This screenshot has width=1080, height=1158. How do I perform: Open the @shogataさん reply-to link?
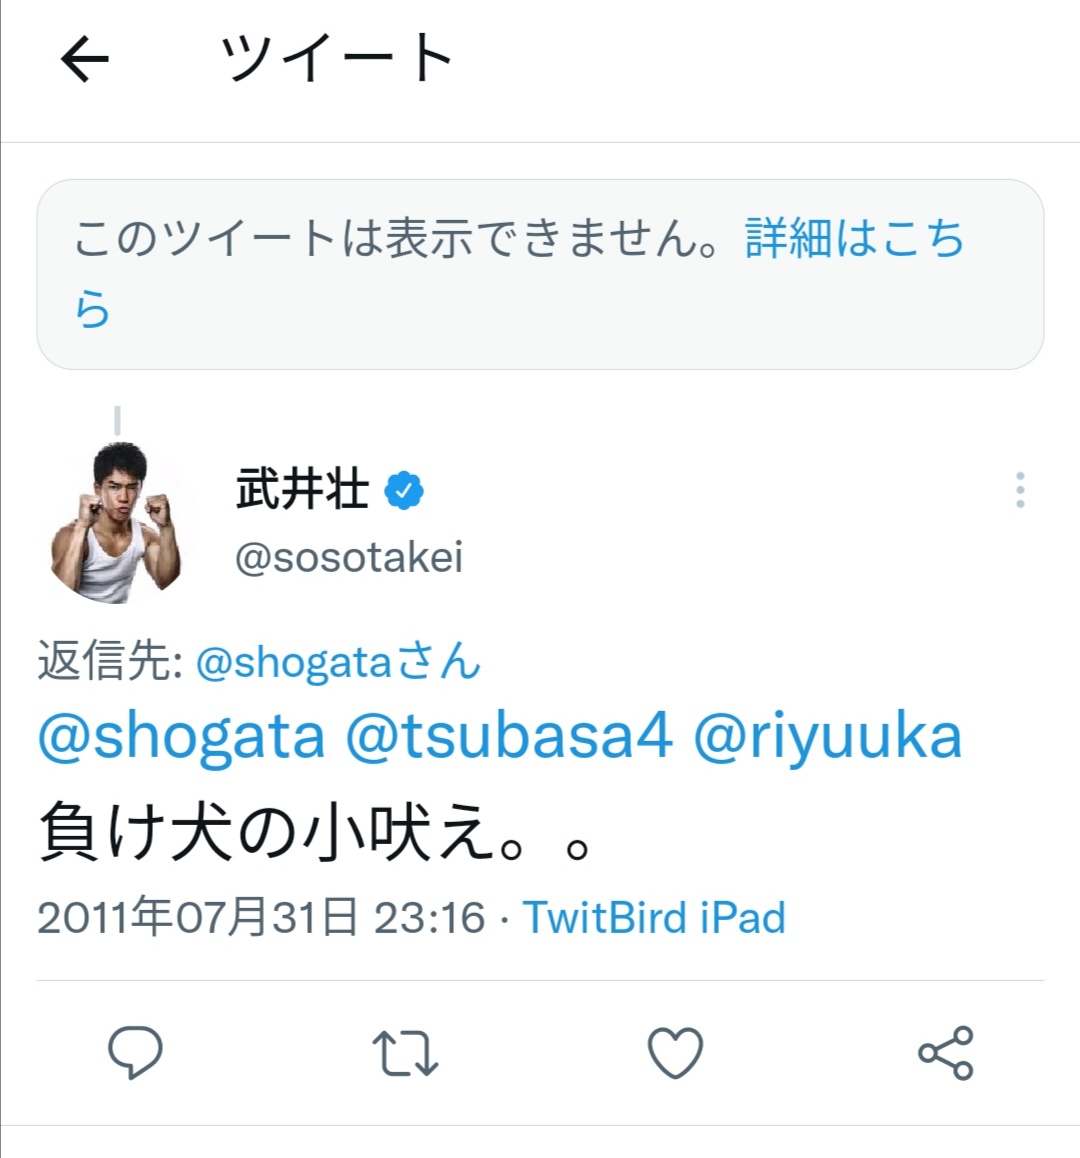point(338,662)
